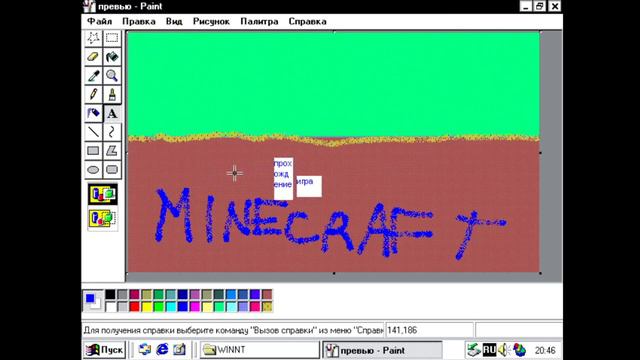Select the magenta palette swatch

coord(195,307)
